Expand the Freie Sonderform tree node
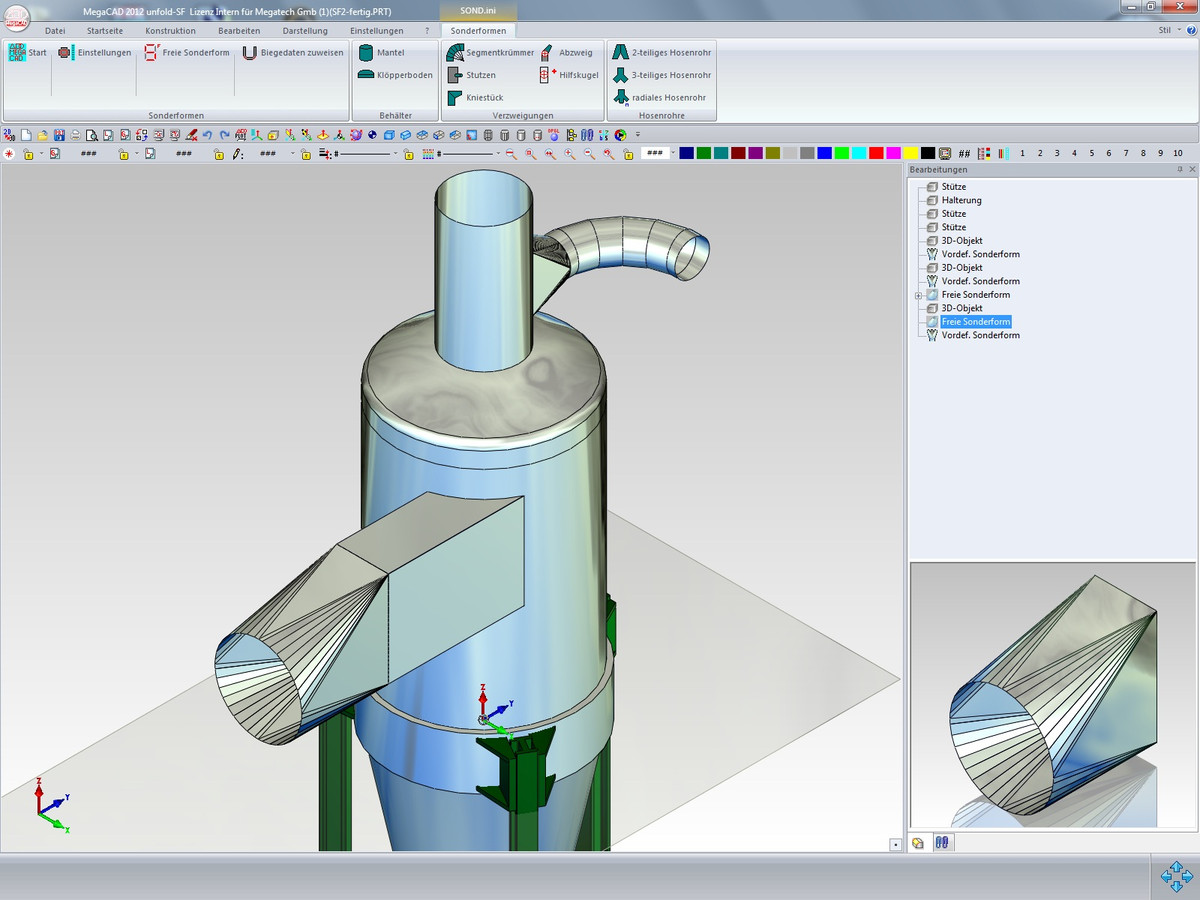The height and width of the screenshot is (900, 1200). pyautogui.click(x=918, y=295)
